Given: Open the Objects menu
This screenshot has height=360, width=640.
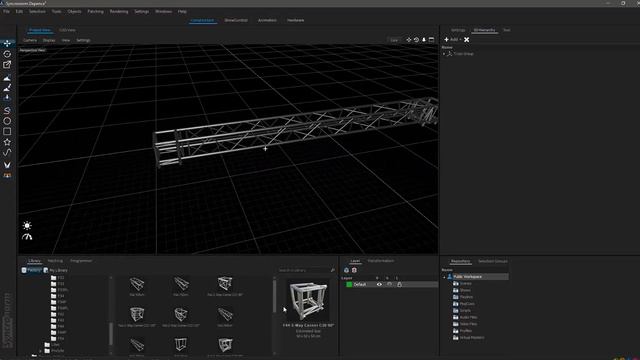Looking at the screenshot, I should (74, 11).
